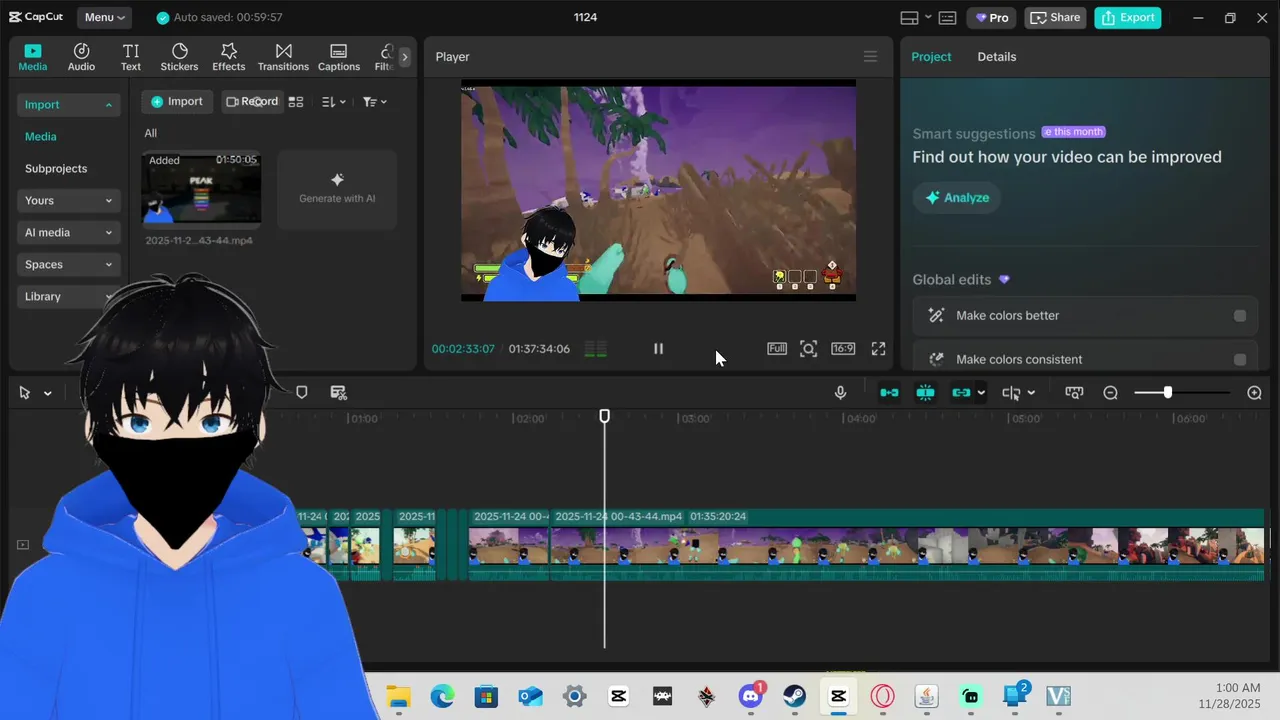
Task: Click the Export button
Action: [x=1128, y=18]
